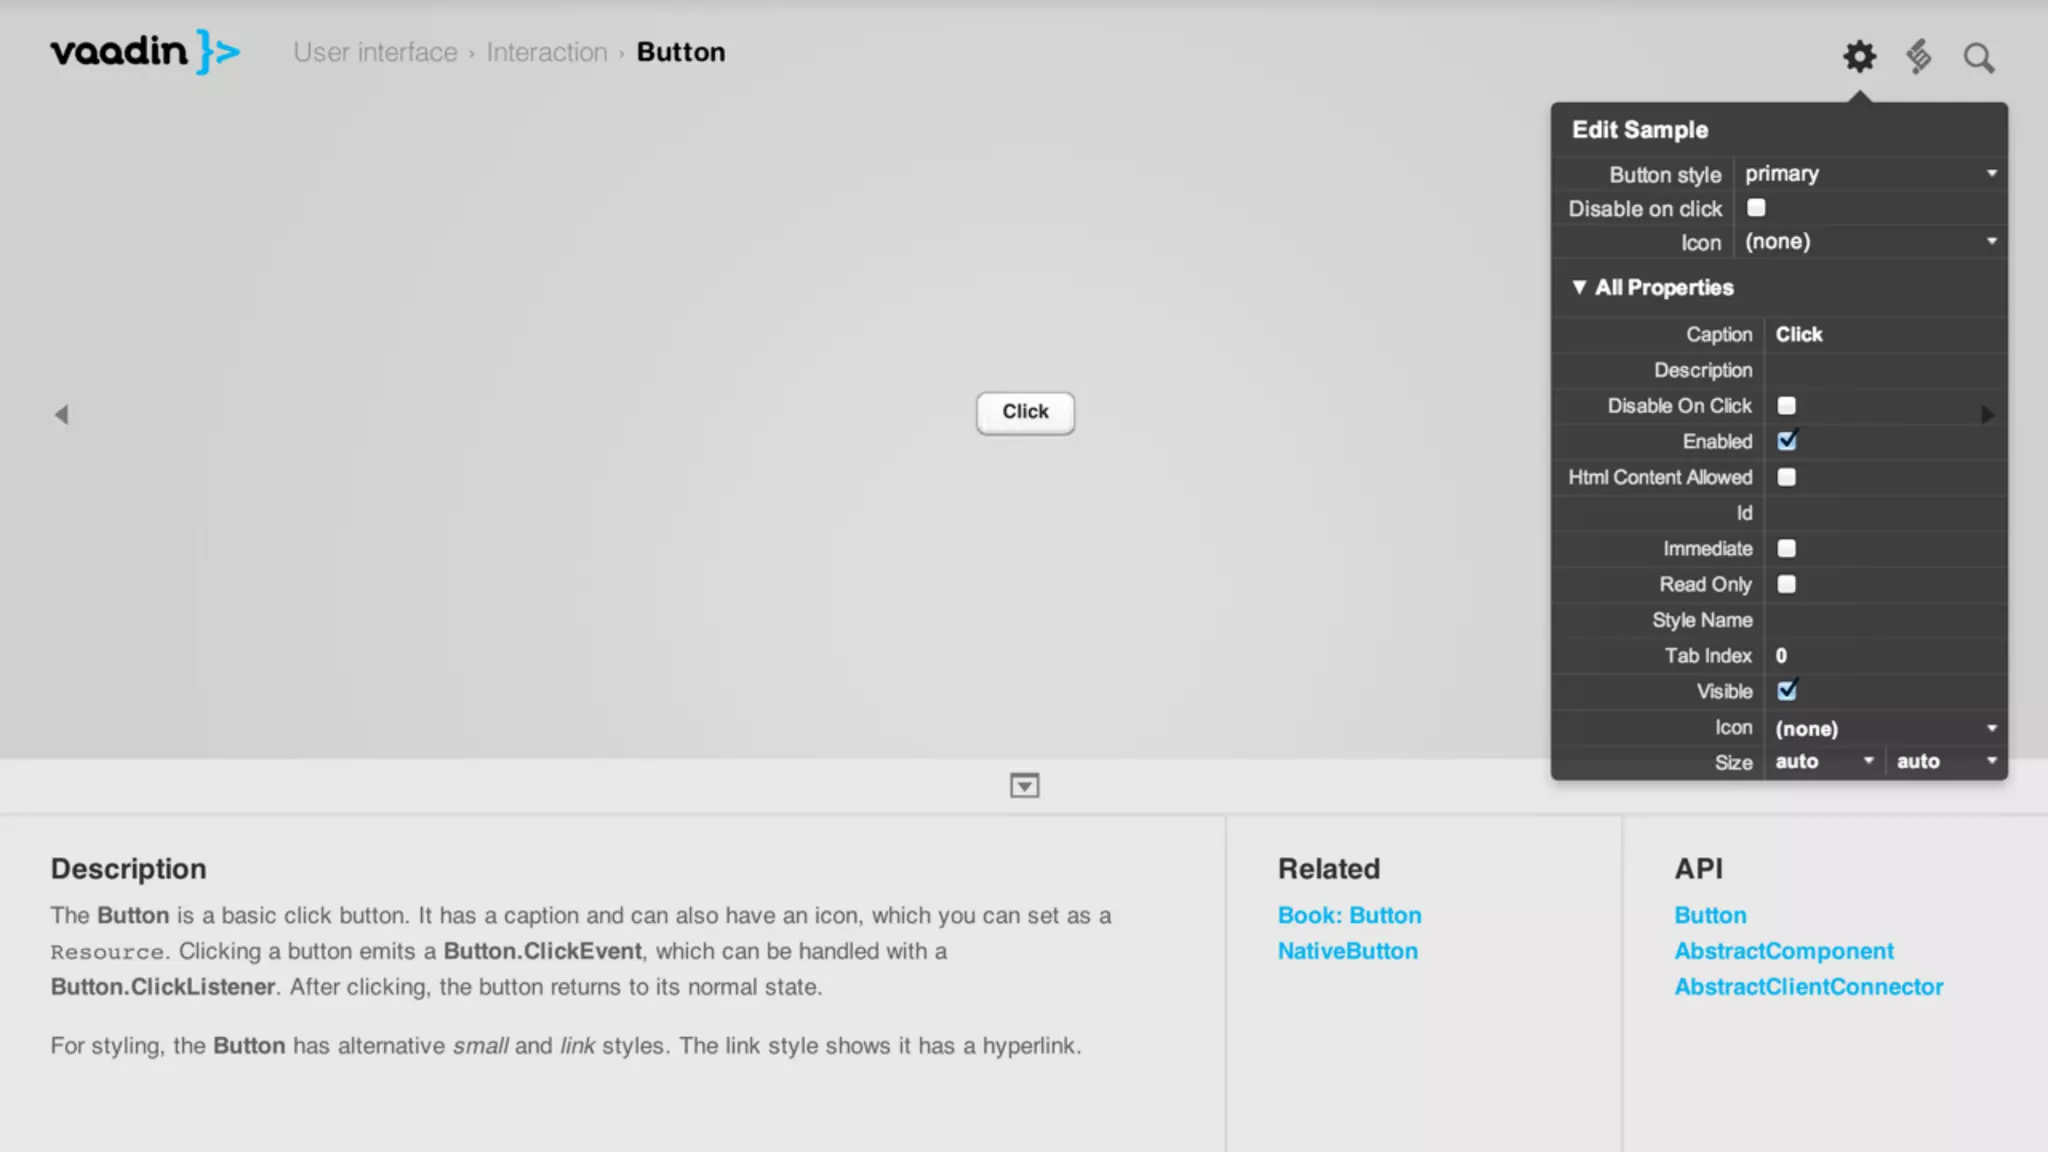The height and width of the screenshot is (1152, 2048).
Task: Open the source code icon in header
Action: pyautogui.click(x=1918, y=56)
